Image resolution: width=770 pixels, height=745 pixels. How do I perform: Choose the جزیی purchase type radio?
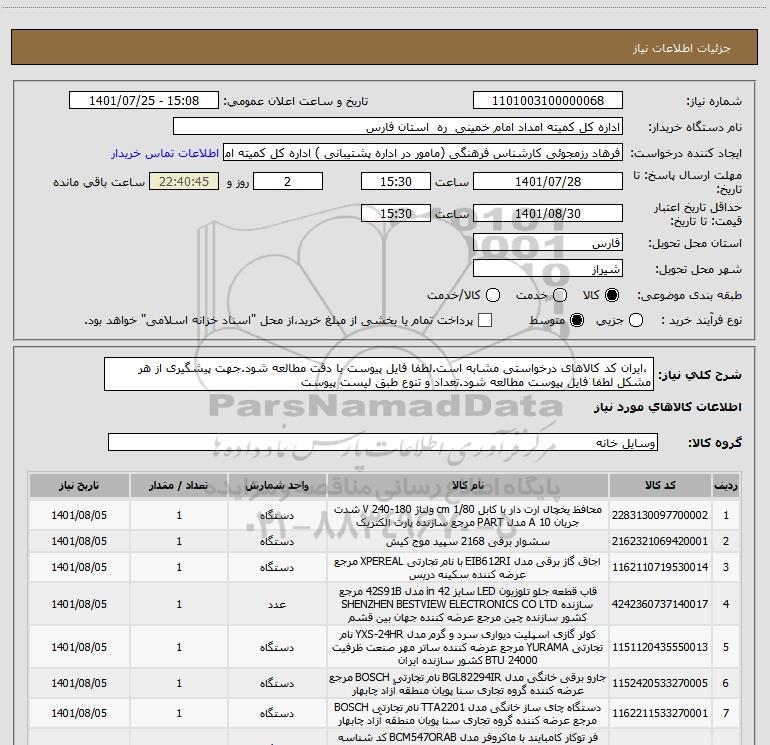[x=635, y=320]
